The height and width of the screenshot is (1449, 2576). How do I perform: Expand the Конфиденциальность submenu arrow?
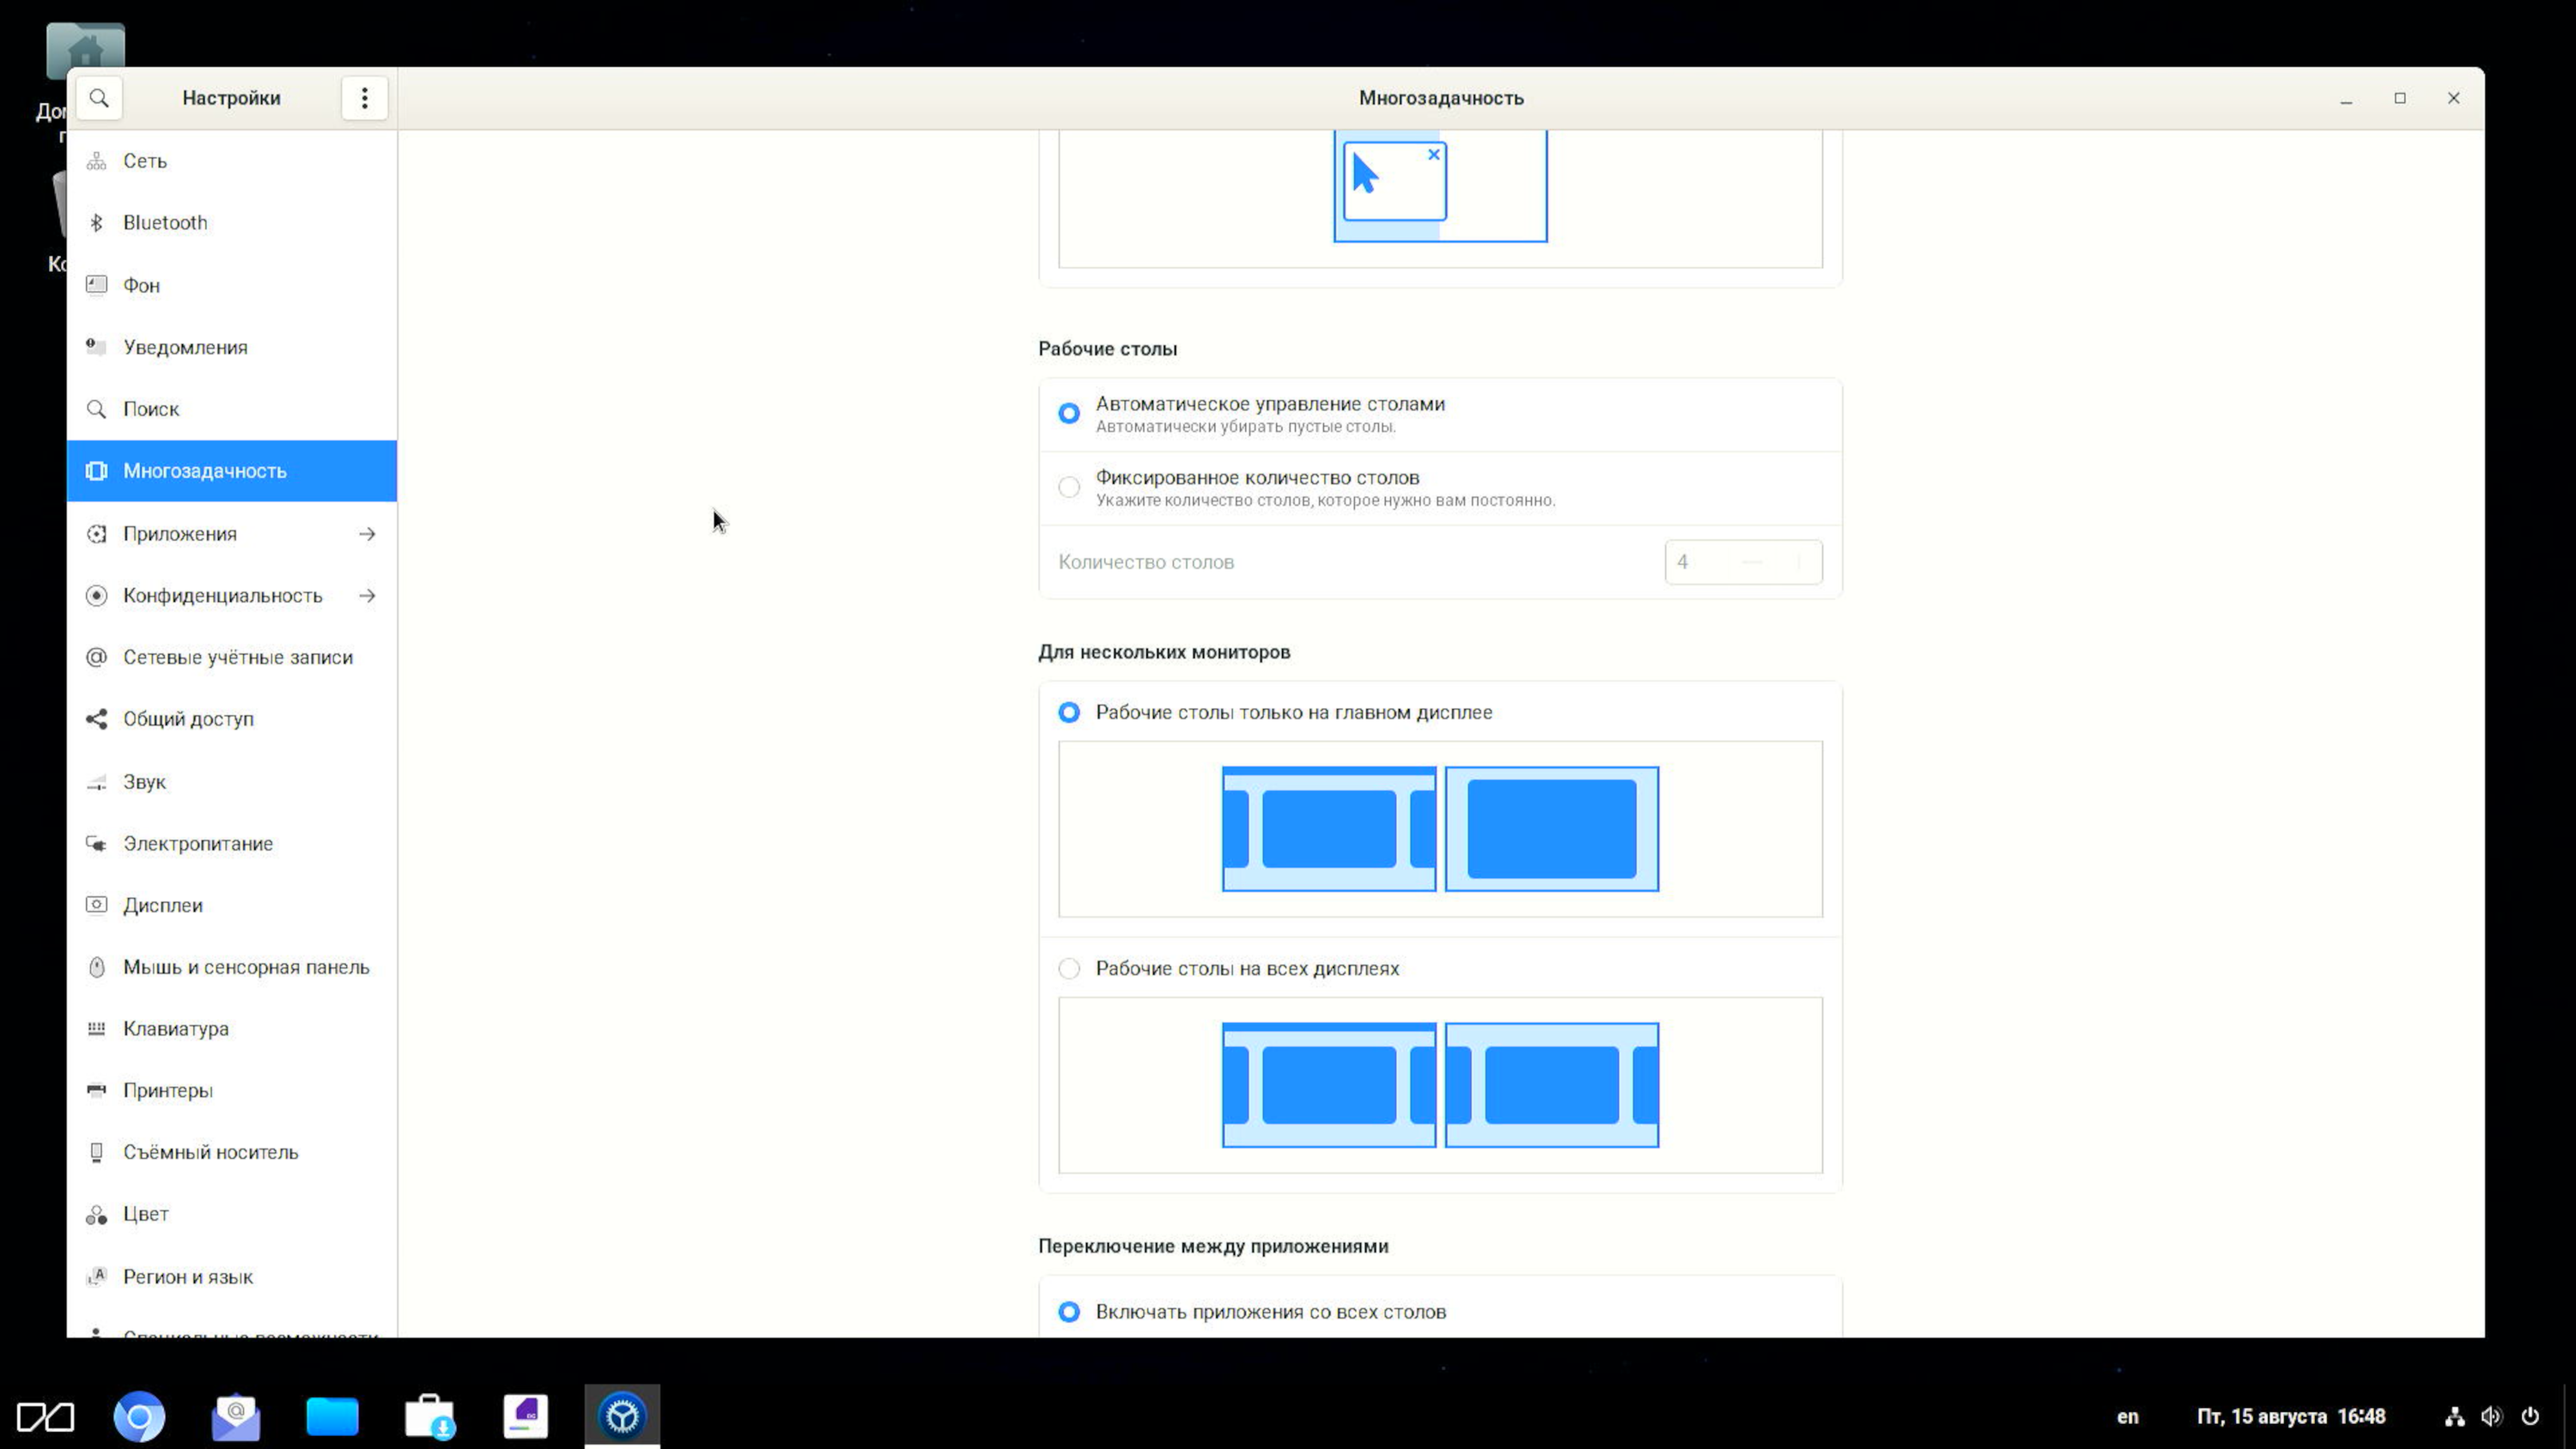tap(367, 596)
